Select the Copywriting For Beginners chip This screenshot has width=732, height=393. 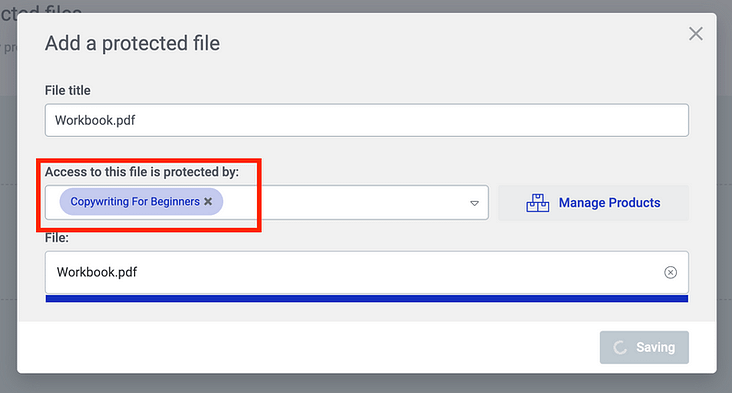coord(135,202)
